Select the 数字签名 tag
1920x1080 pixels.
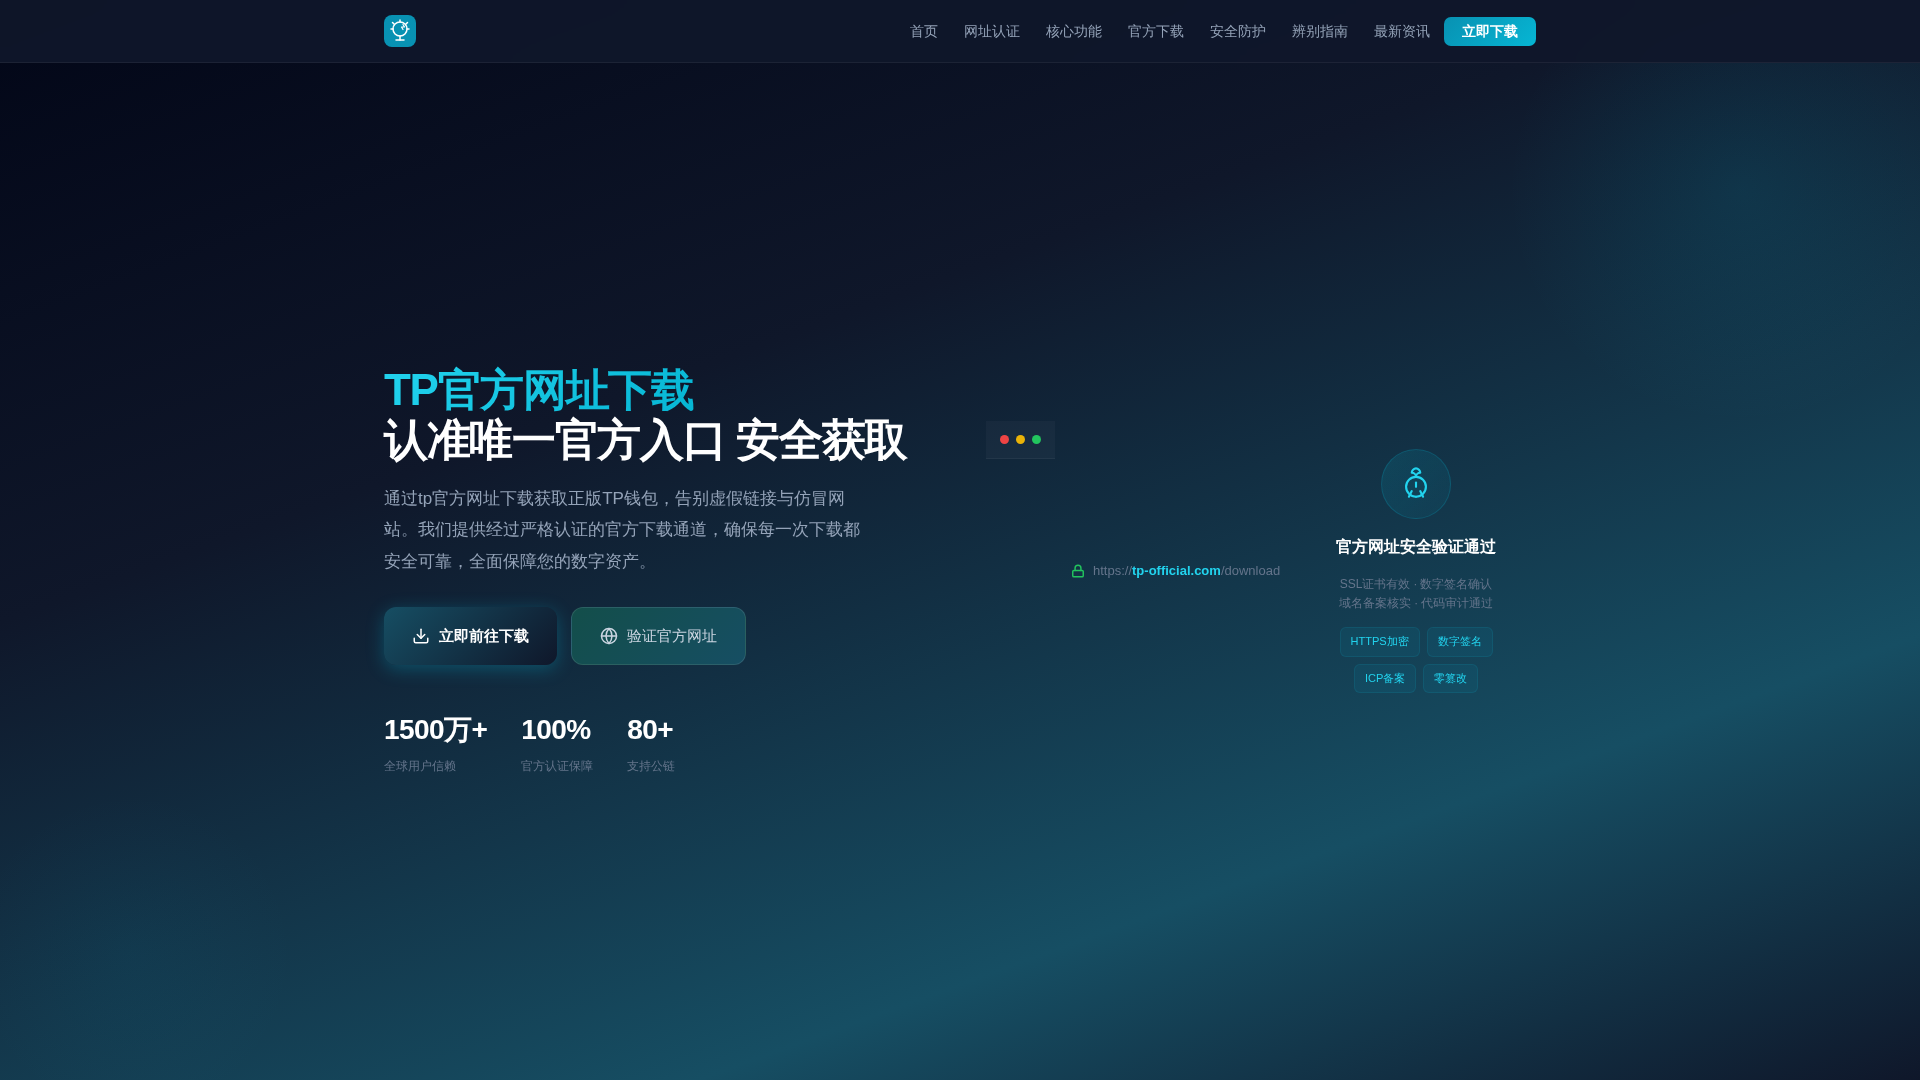[x=1460, y=642]
